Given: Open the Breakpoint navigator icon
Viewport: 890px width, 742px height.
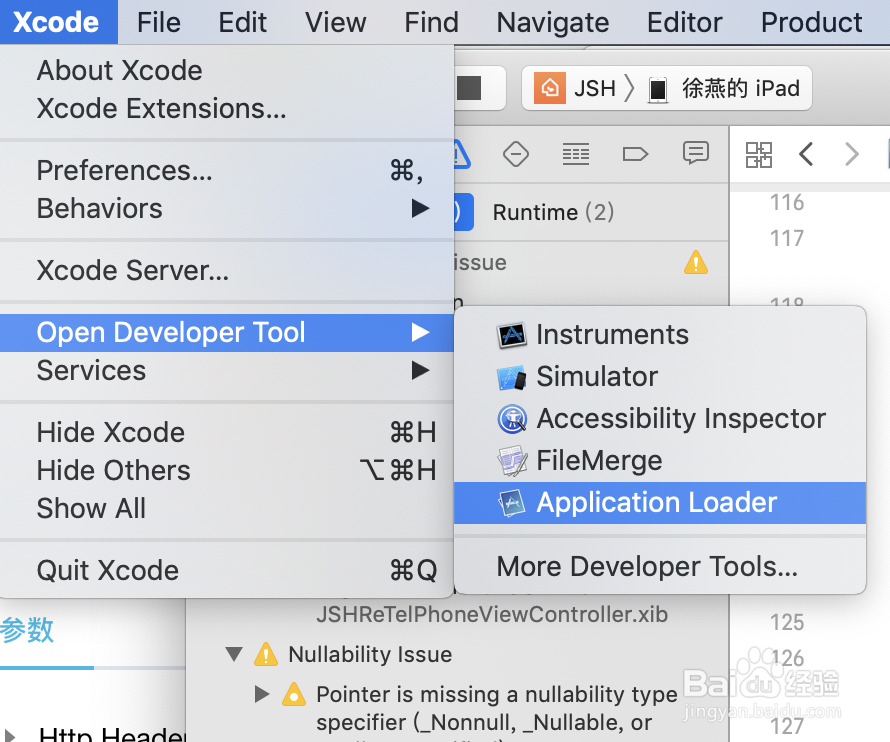Looking at the screenshot, I should click(635, 154).
